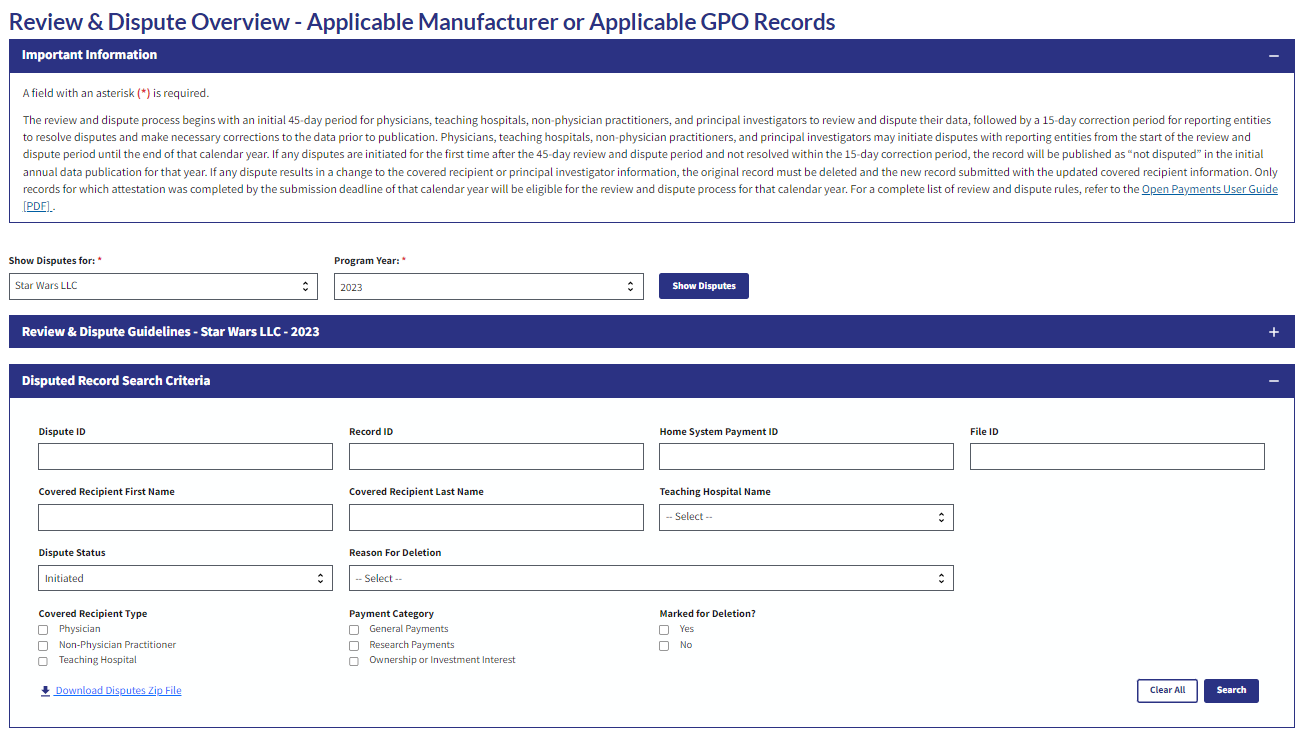Collapse Disputed Record Search Criteria minus icon

1273,381
